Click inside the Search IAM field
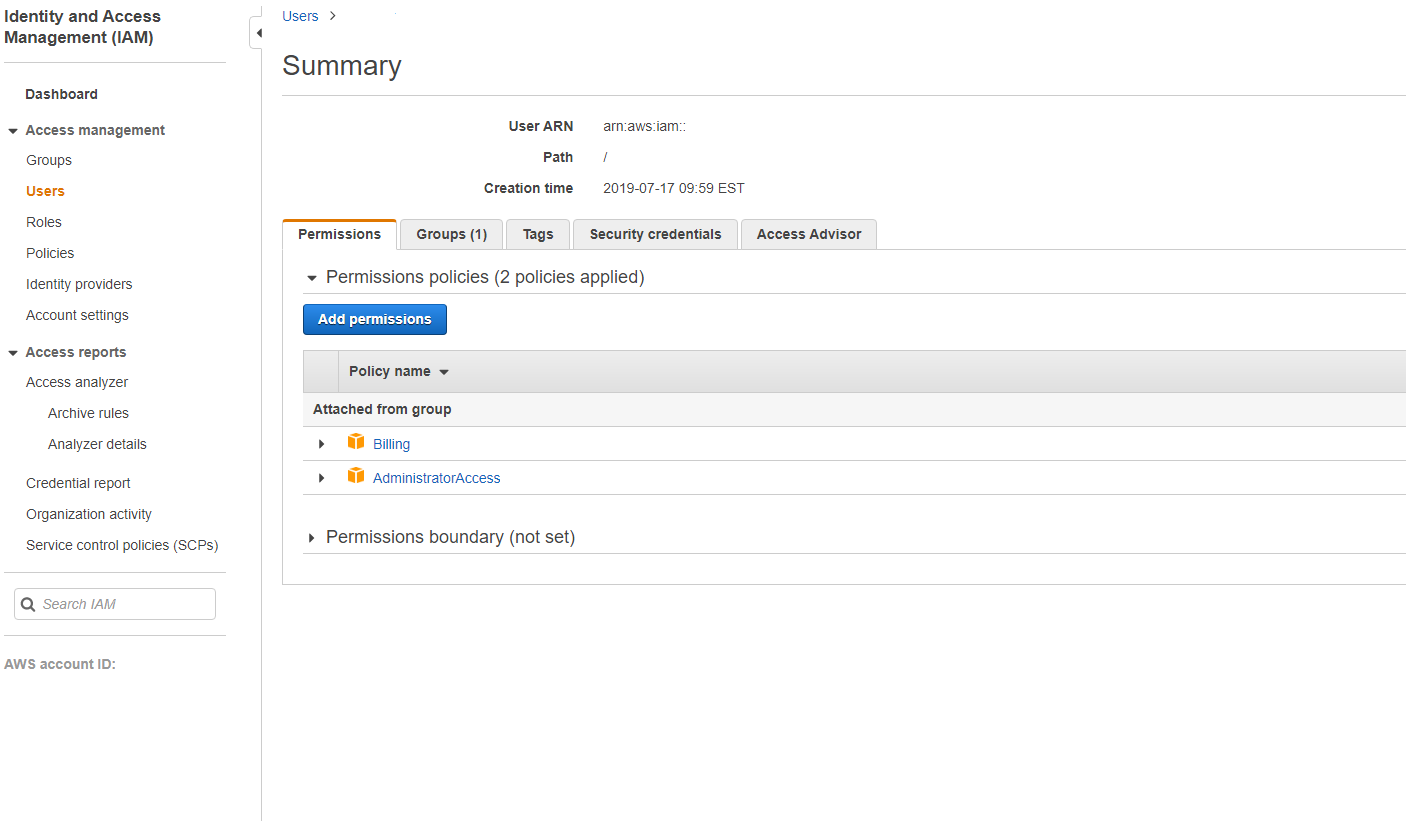1406x821 pixels. pyautogui.click(x=120, y=603)
